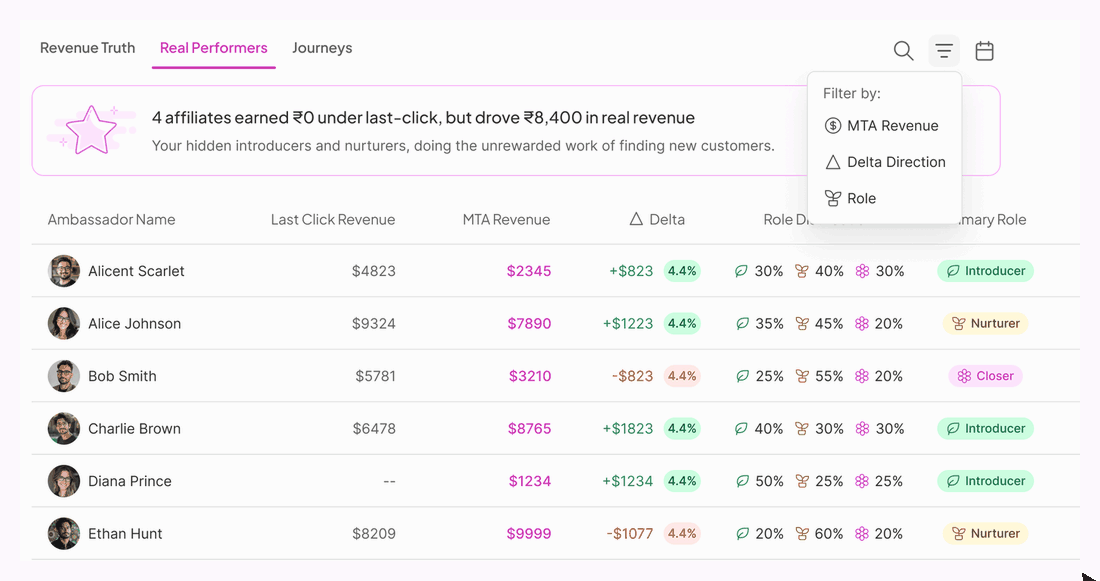This screenshot has height=581, width=1100.
Task: Click delta value +$1823
Action: tap(628, 429)
